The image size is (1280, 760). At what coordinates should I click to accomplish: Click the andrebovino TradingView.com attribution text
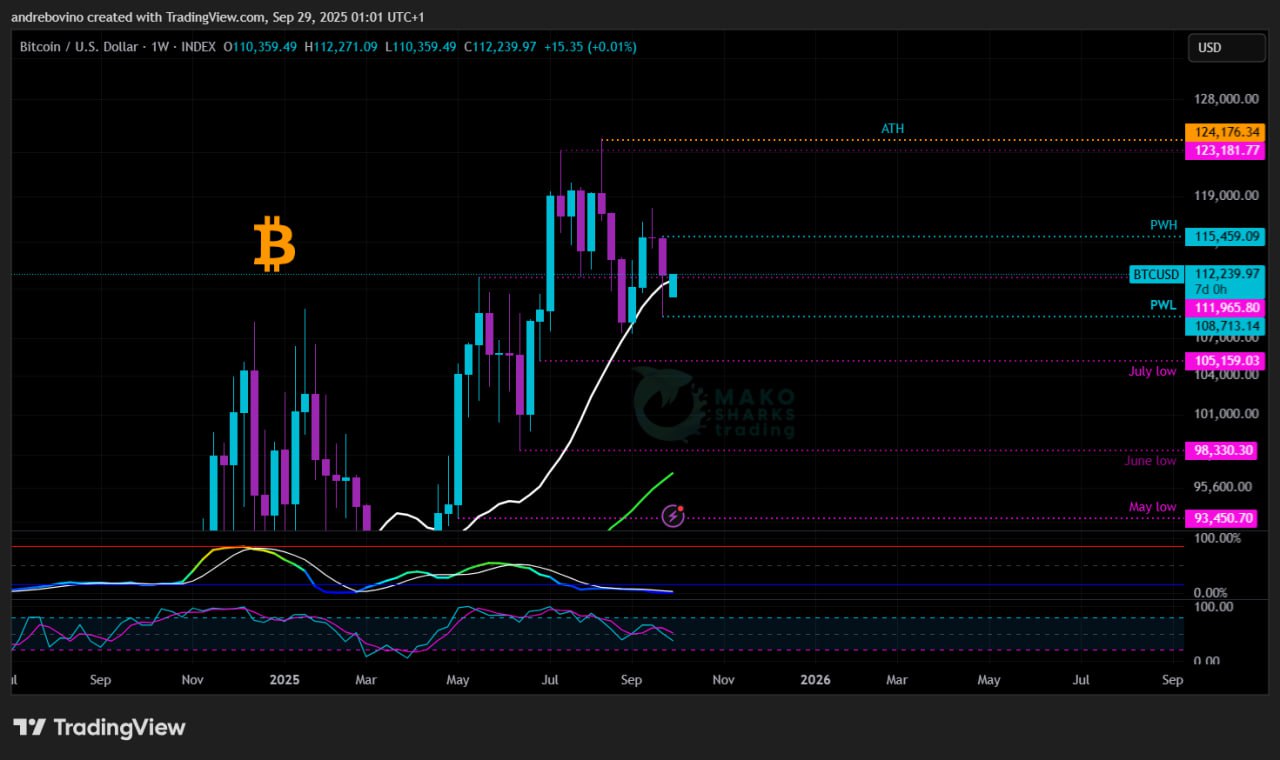(139, 17)
